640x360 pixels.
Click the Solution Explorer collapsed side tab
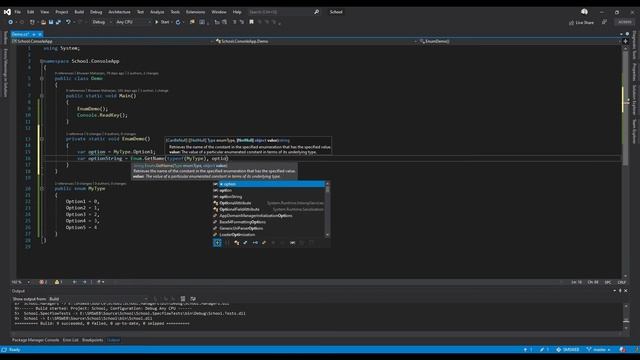(634, 100)
